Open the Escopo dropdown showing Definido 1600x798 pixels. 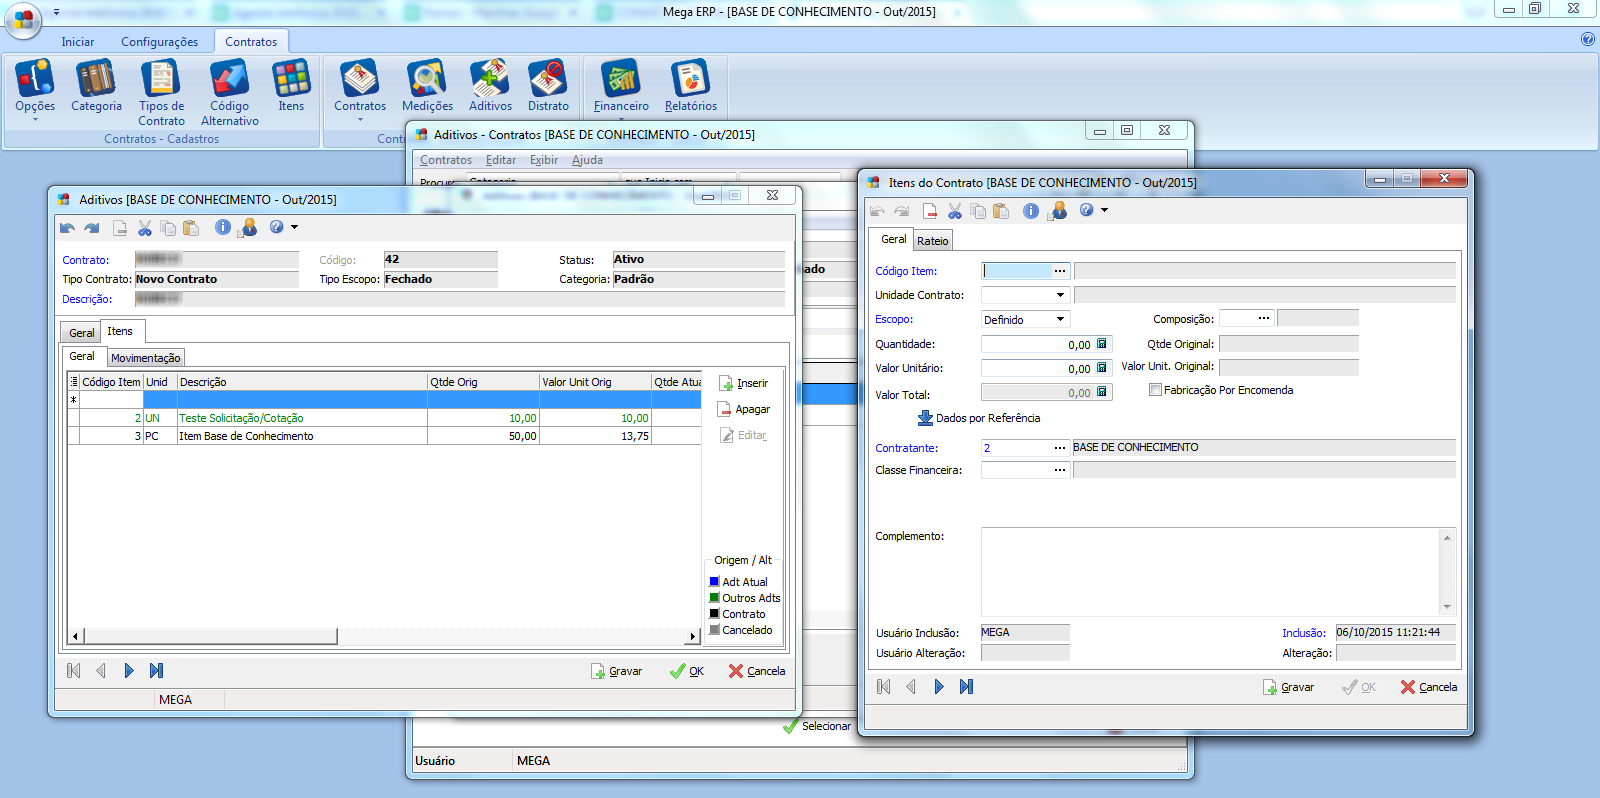coord(1060,319)
